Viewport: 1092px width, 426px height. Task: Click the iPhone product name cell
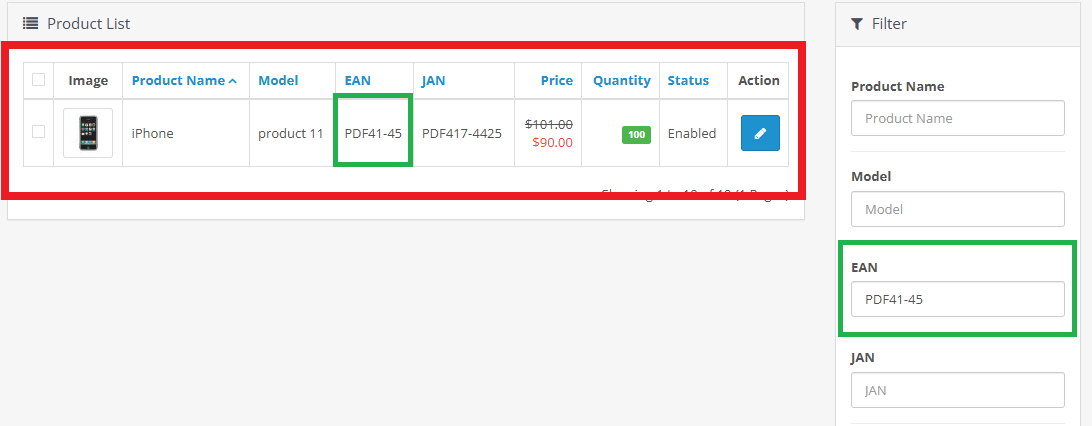click(153, 133)
